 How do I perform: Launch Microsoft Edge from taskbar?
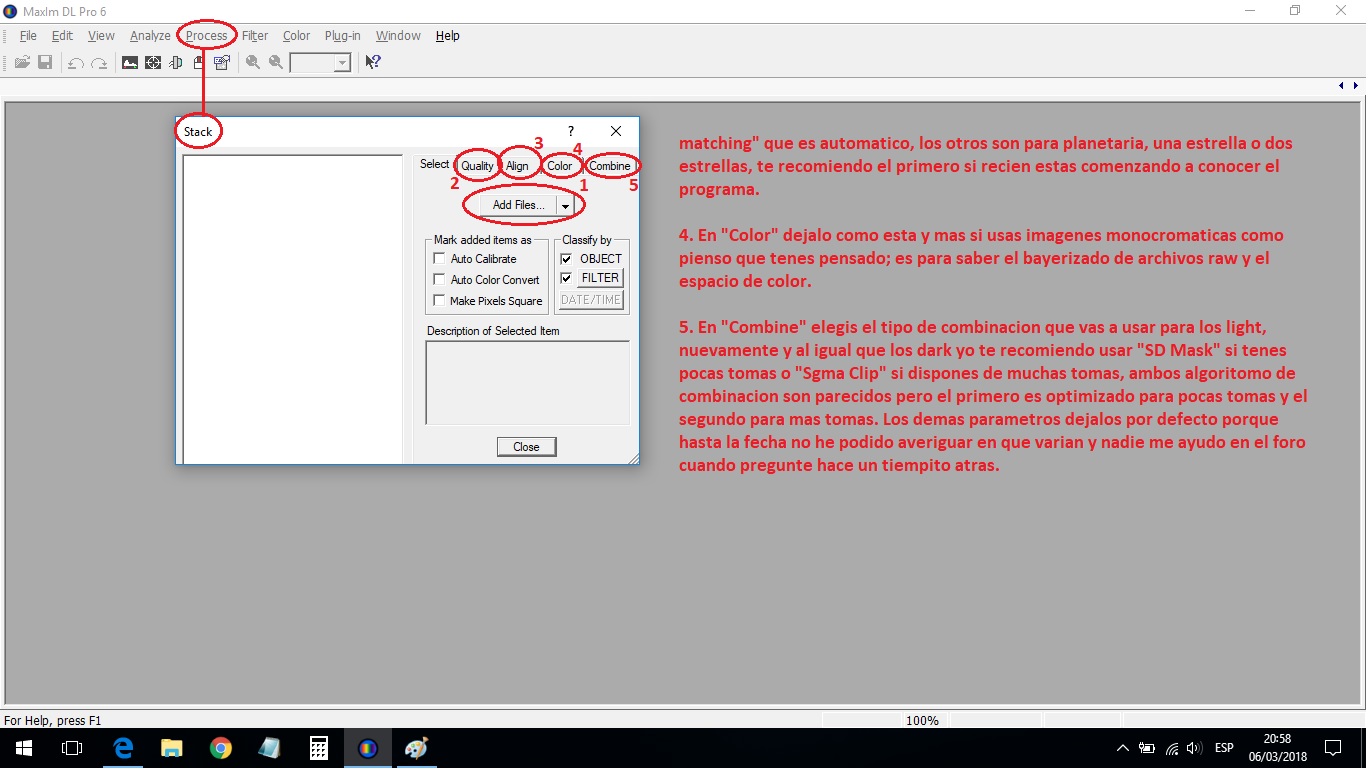tap(123, 748)
